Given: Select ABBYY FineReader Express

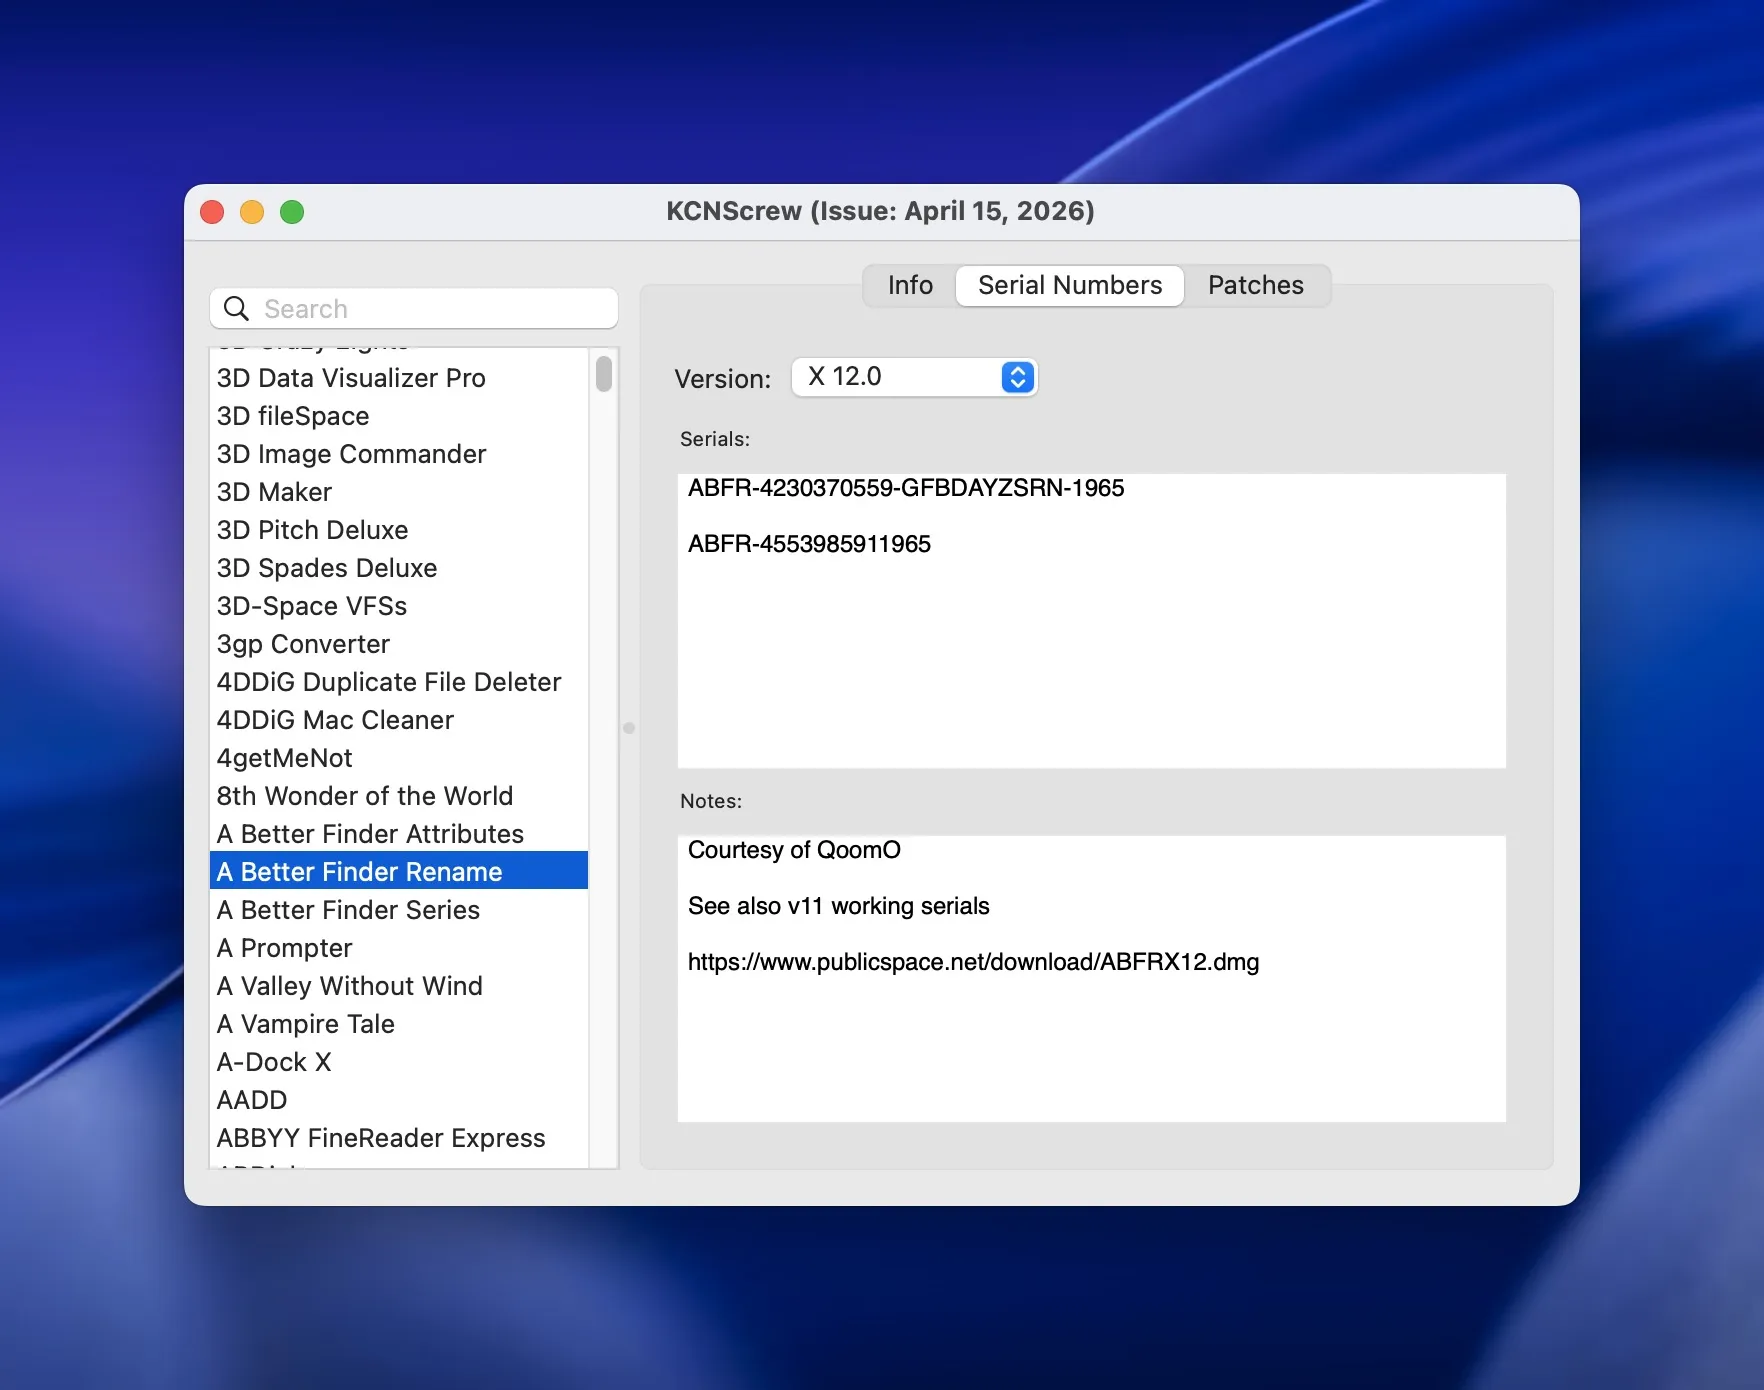Looking at the screenshot, I should pos(399,1138).
